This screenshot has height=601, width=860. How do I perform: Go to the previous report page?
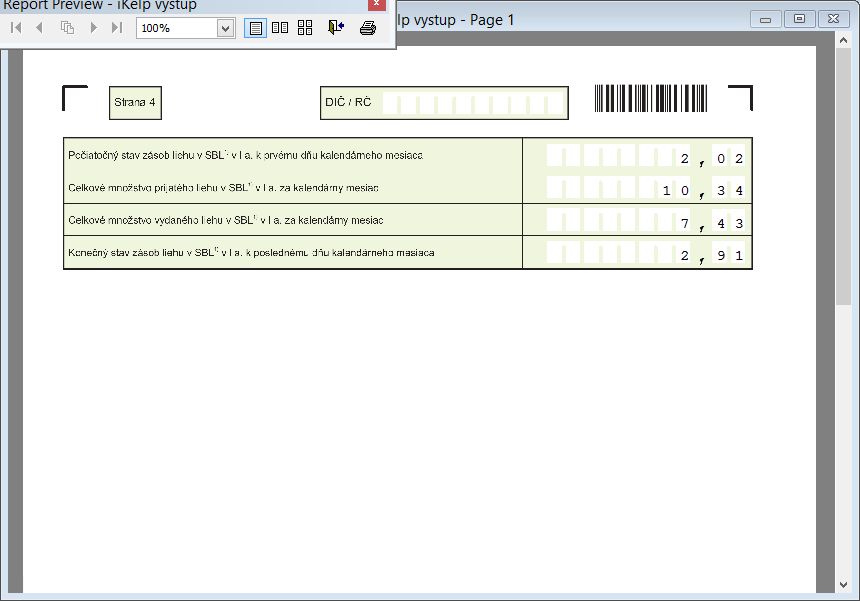click(x=40, y=28)
